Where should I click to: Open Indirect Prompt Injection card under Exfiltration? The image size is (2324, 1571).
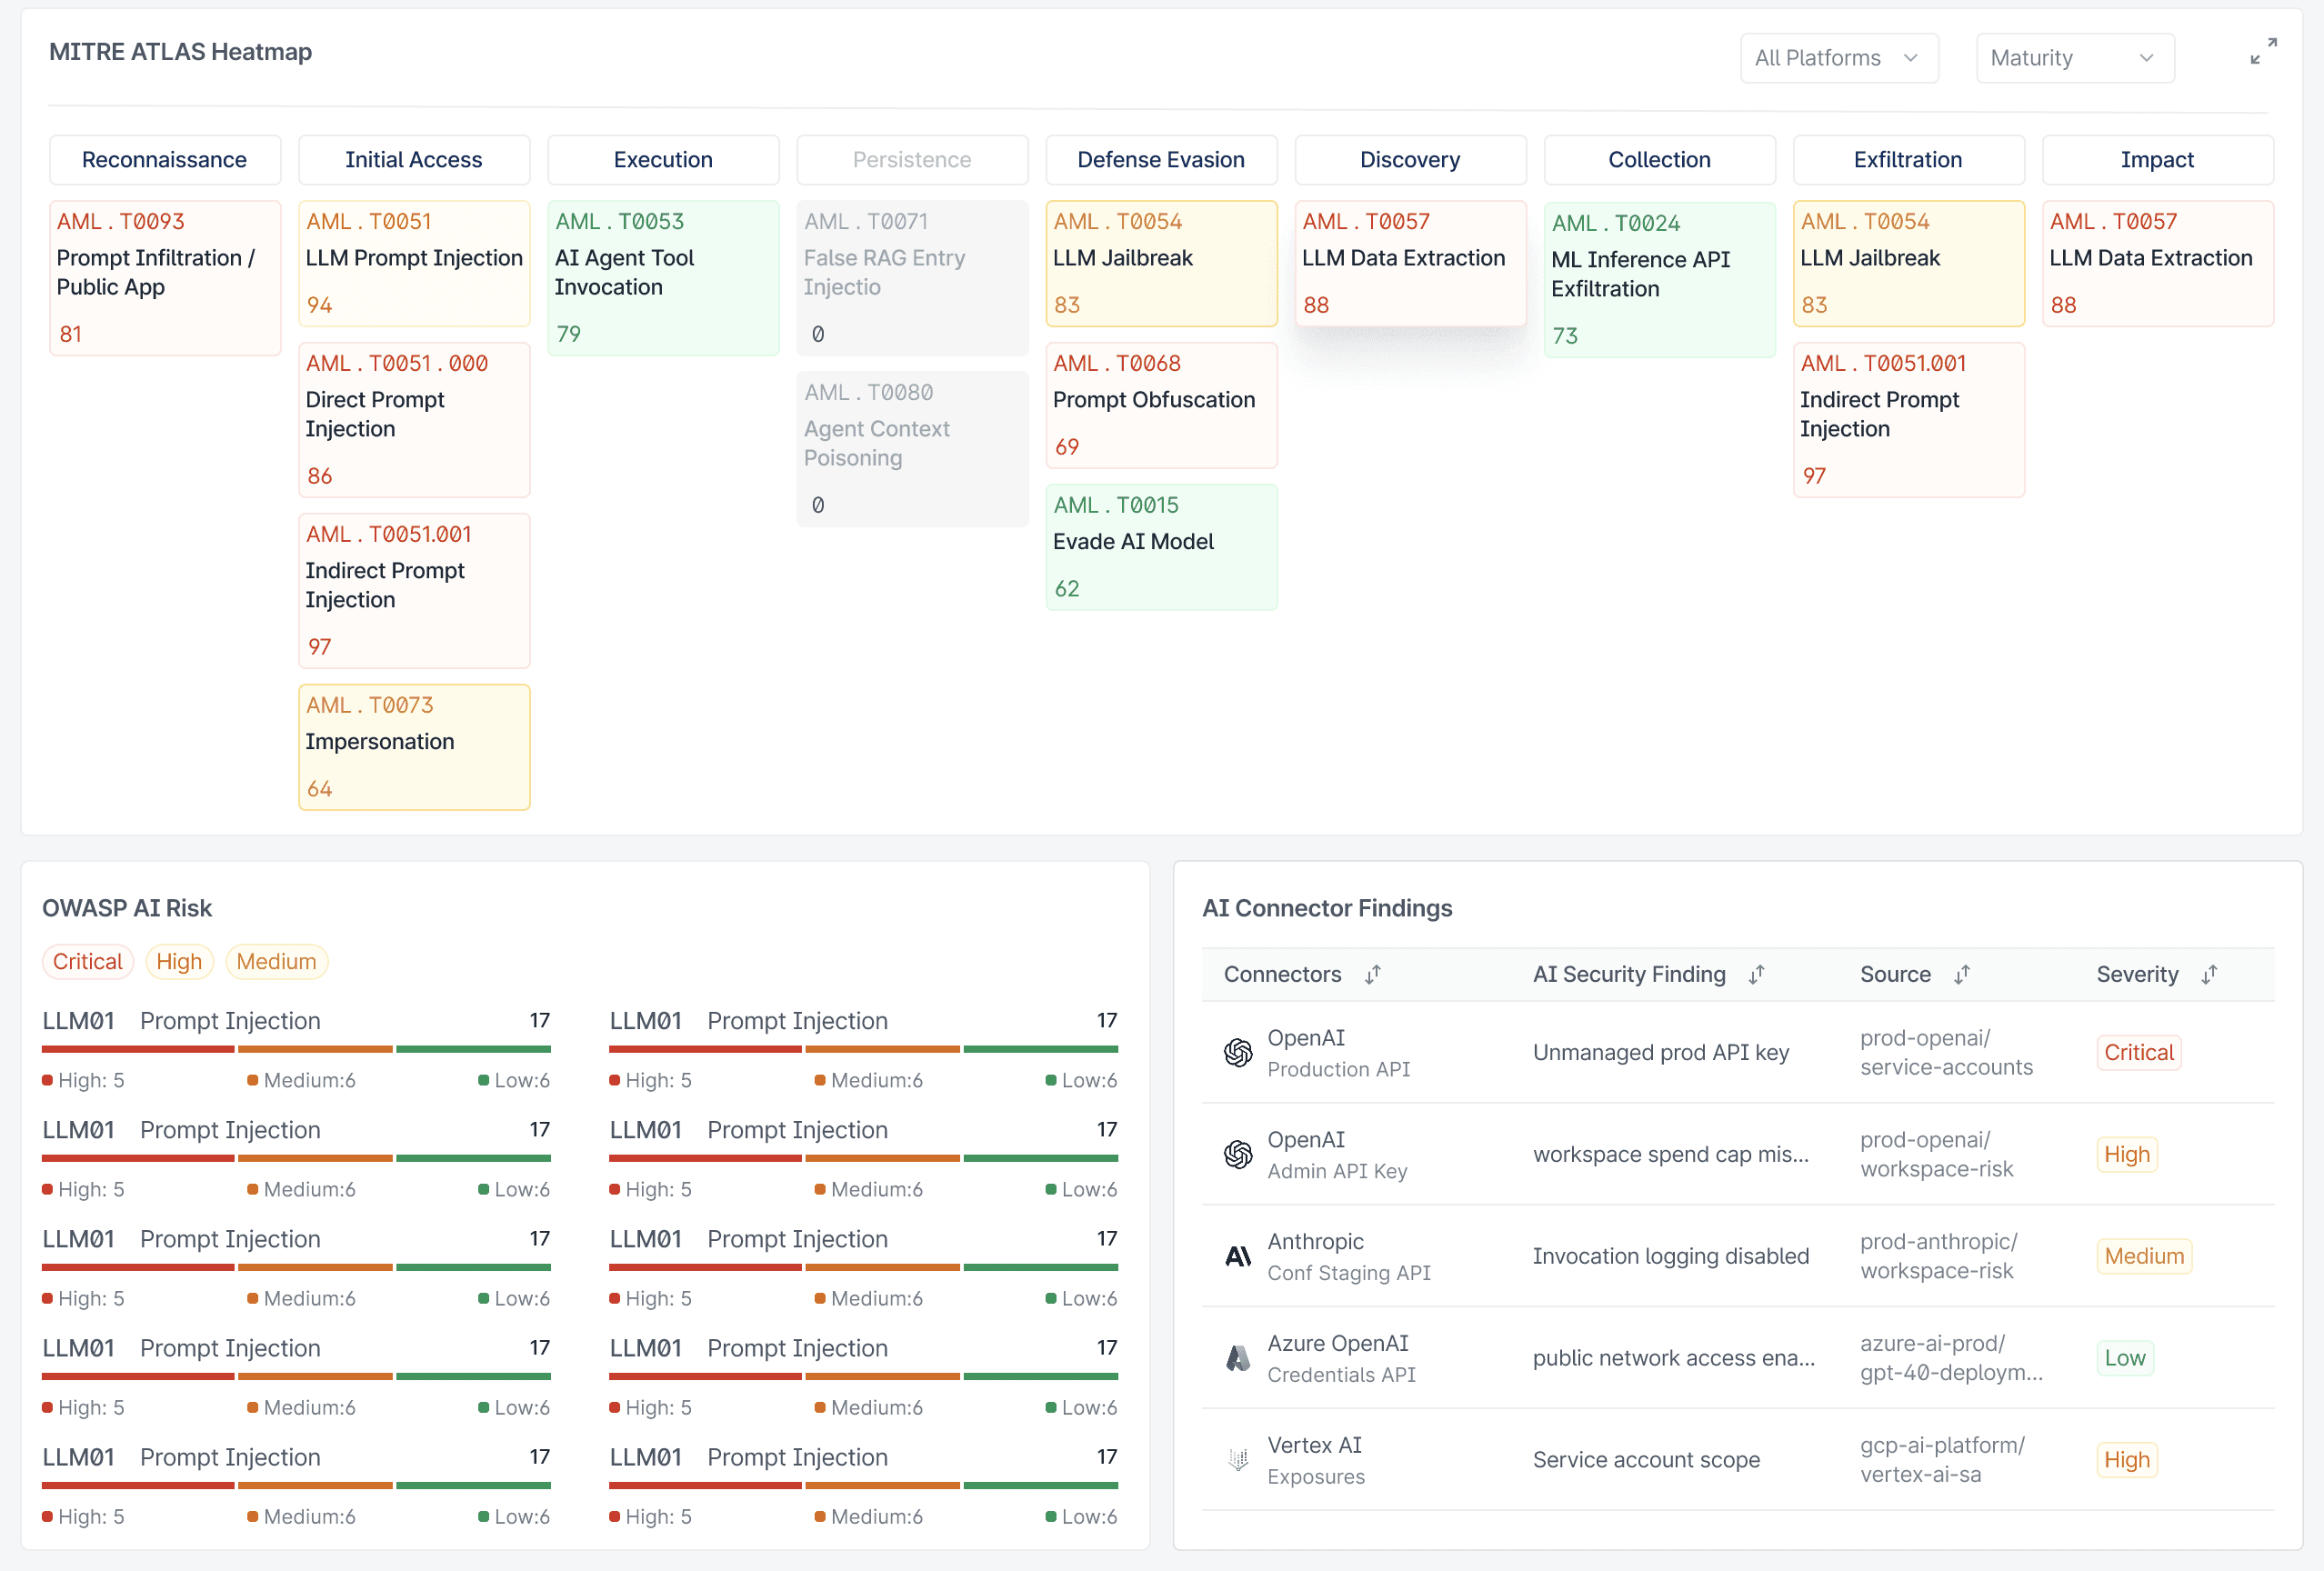pos(1908,420)
